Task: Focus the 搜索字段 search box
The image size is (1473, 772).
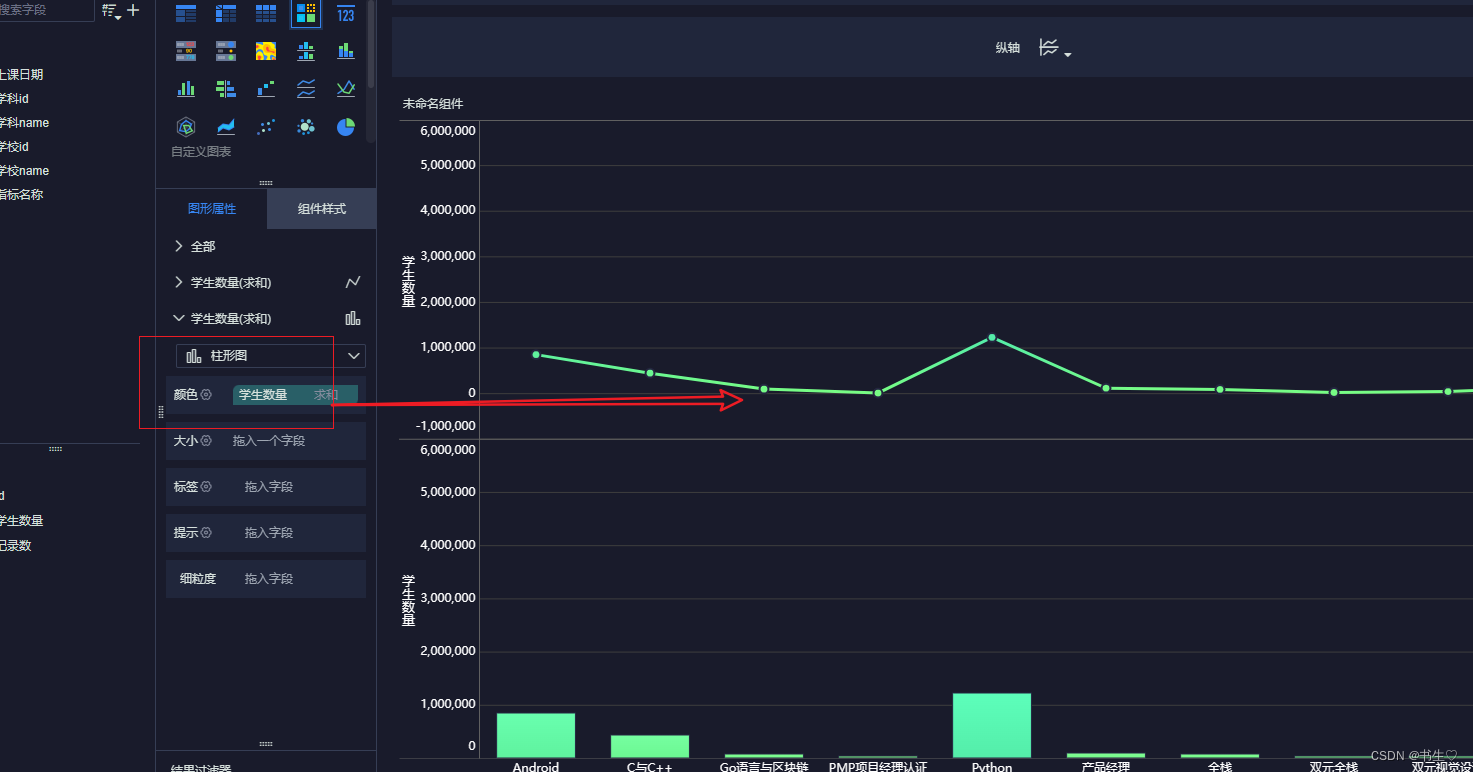Action: (x=45, y=10)
